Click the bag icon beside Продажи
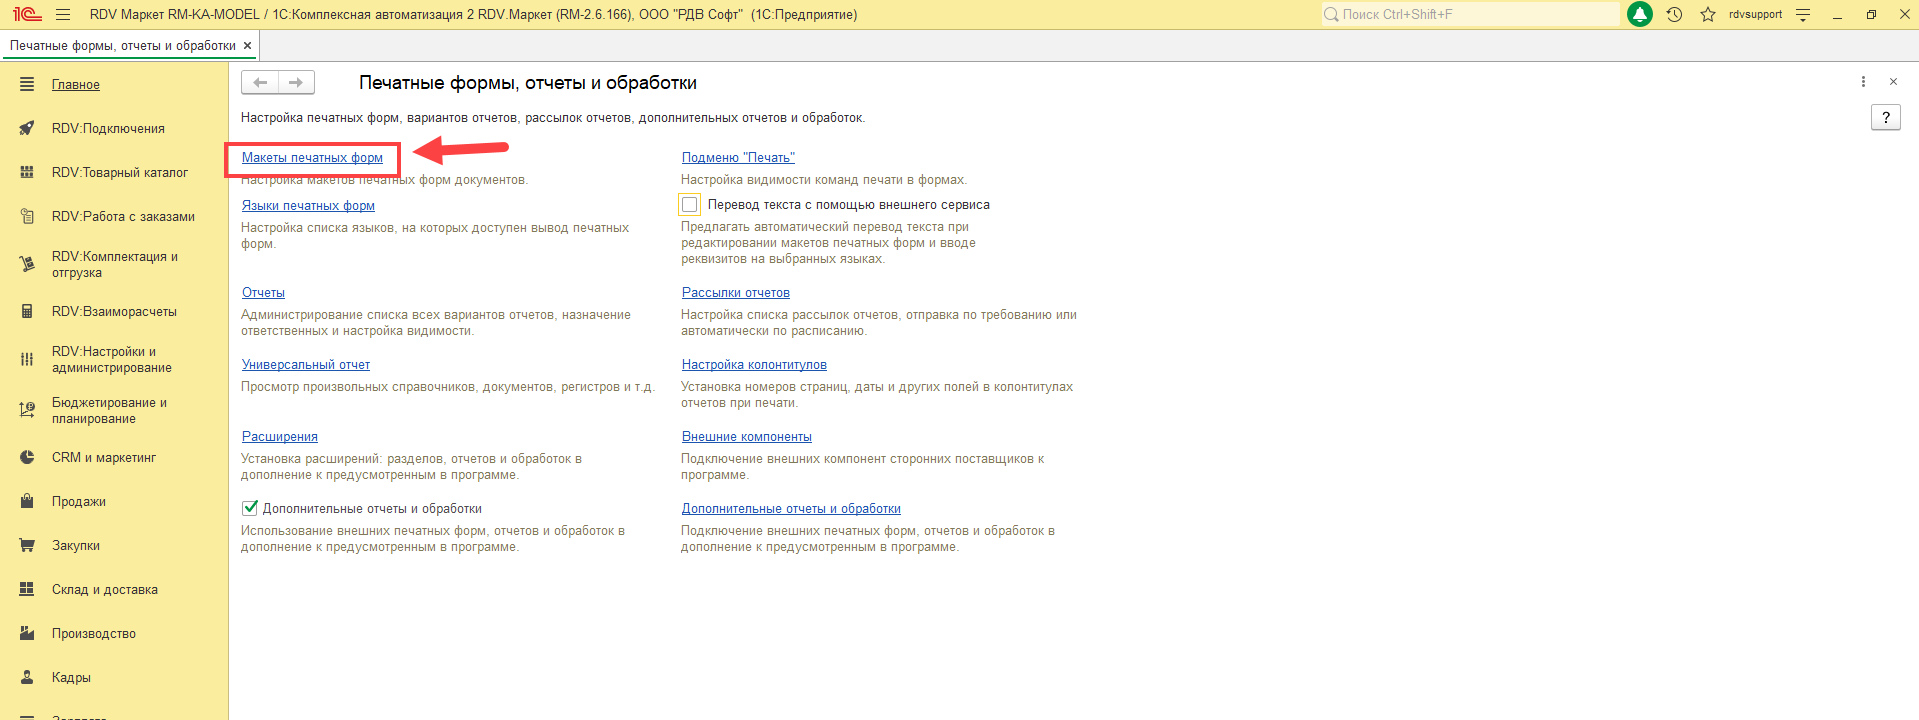This screenshot has height=720, width=1919. tap(27, 501)
